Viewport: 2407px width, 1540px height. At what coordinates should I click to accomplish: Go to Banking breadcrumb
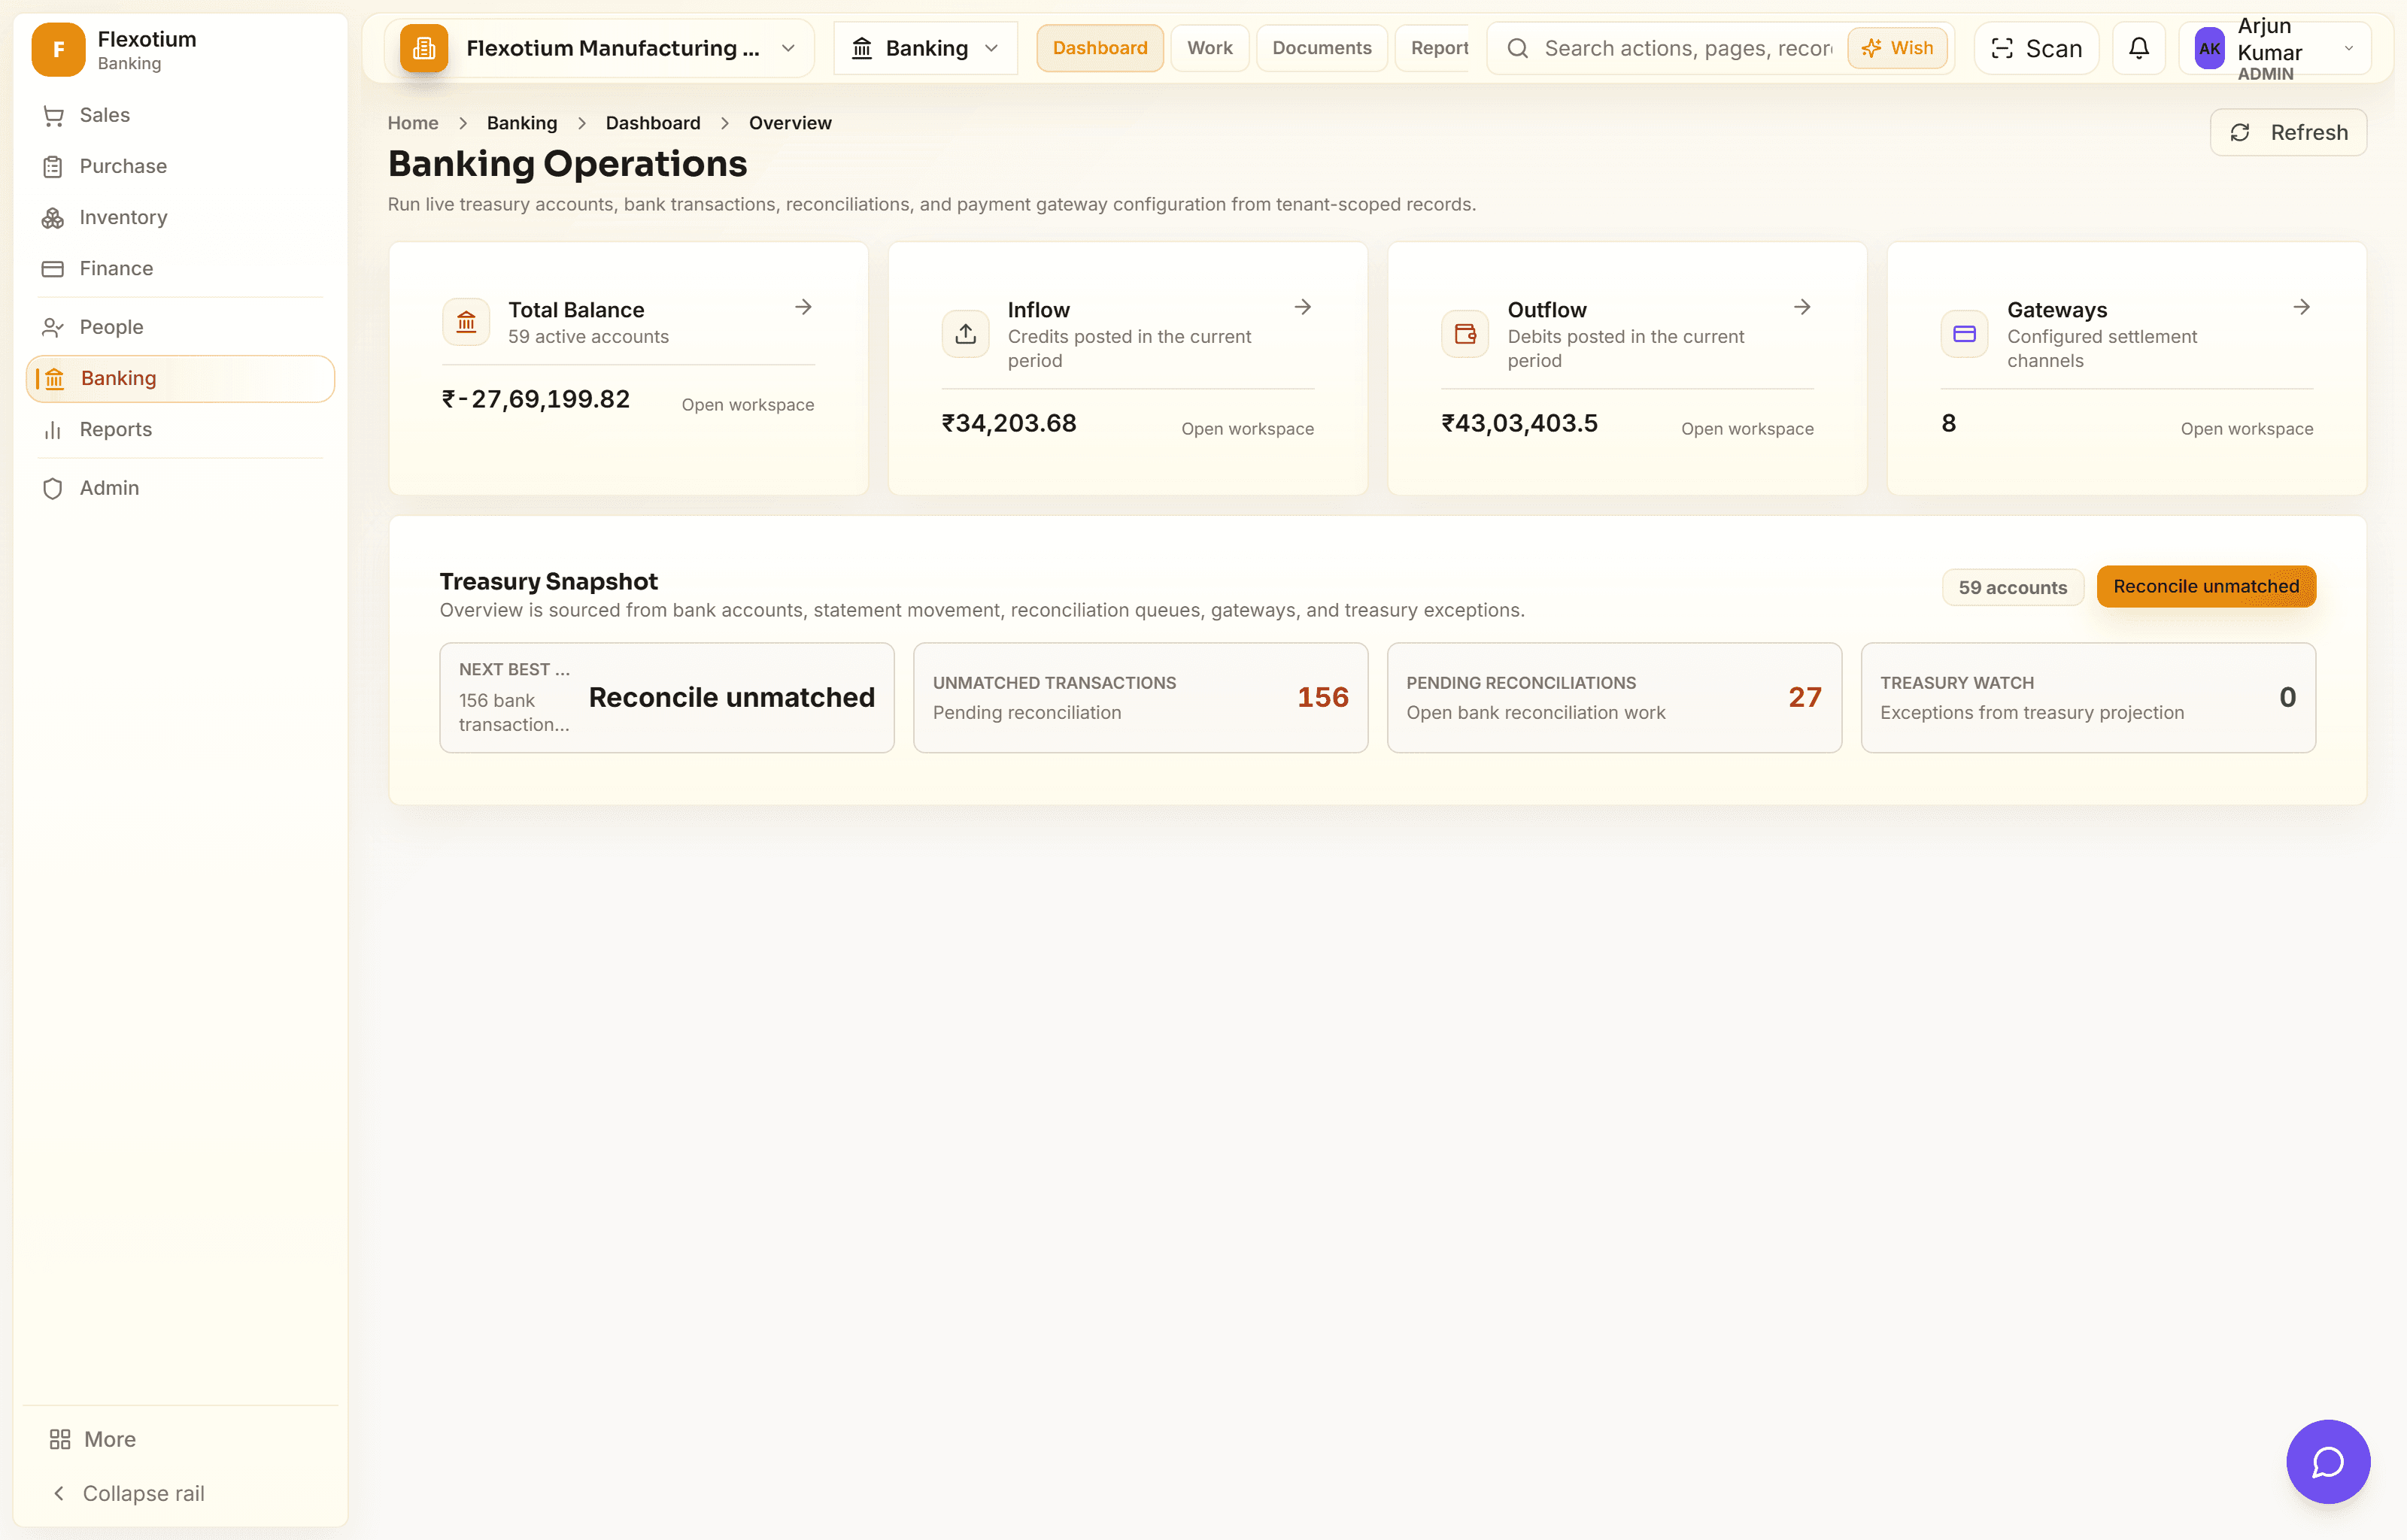click(x=522, y=123)
